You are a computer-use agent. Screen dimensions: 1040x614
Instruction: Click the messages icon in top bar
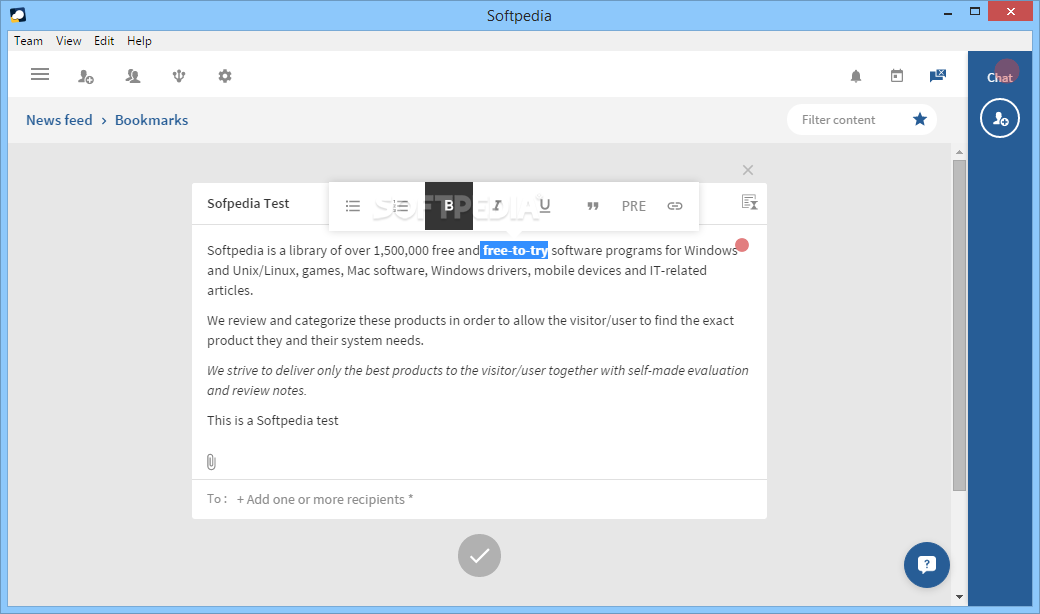pyautogui.click(x=938, y=76)
